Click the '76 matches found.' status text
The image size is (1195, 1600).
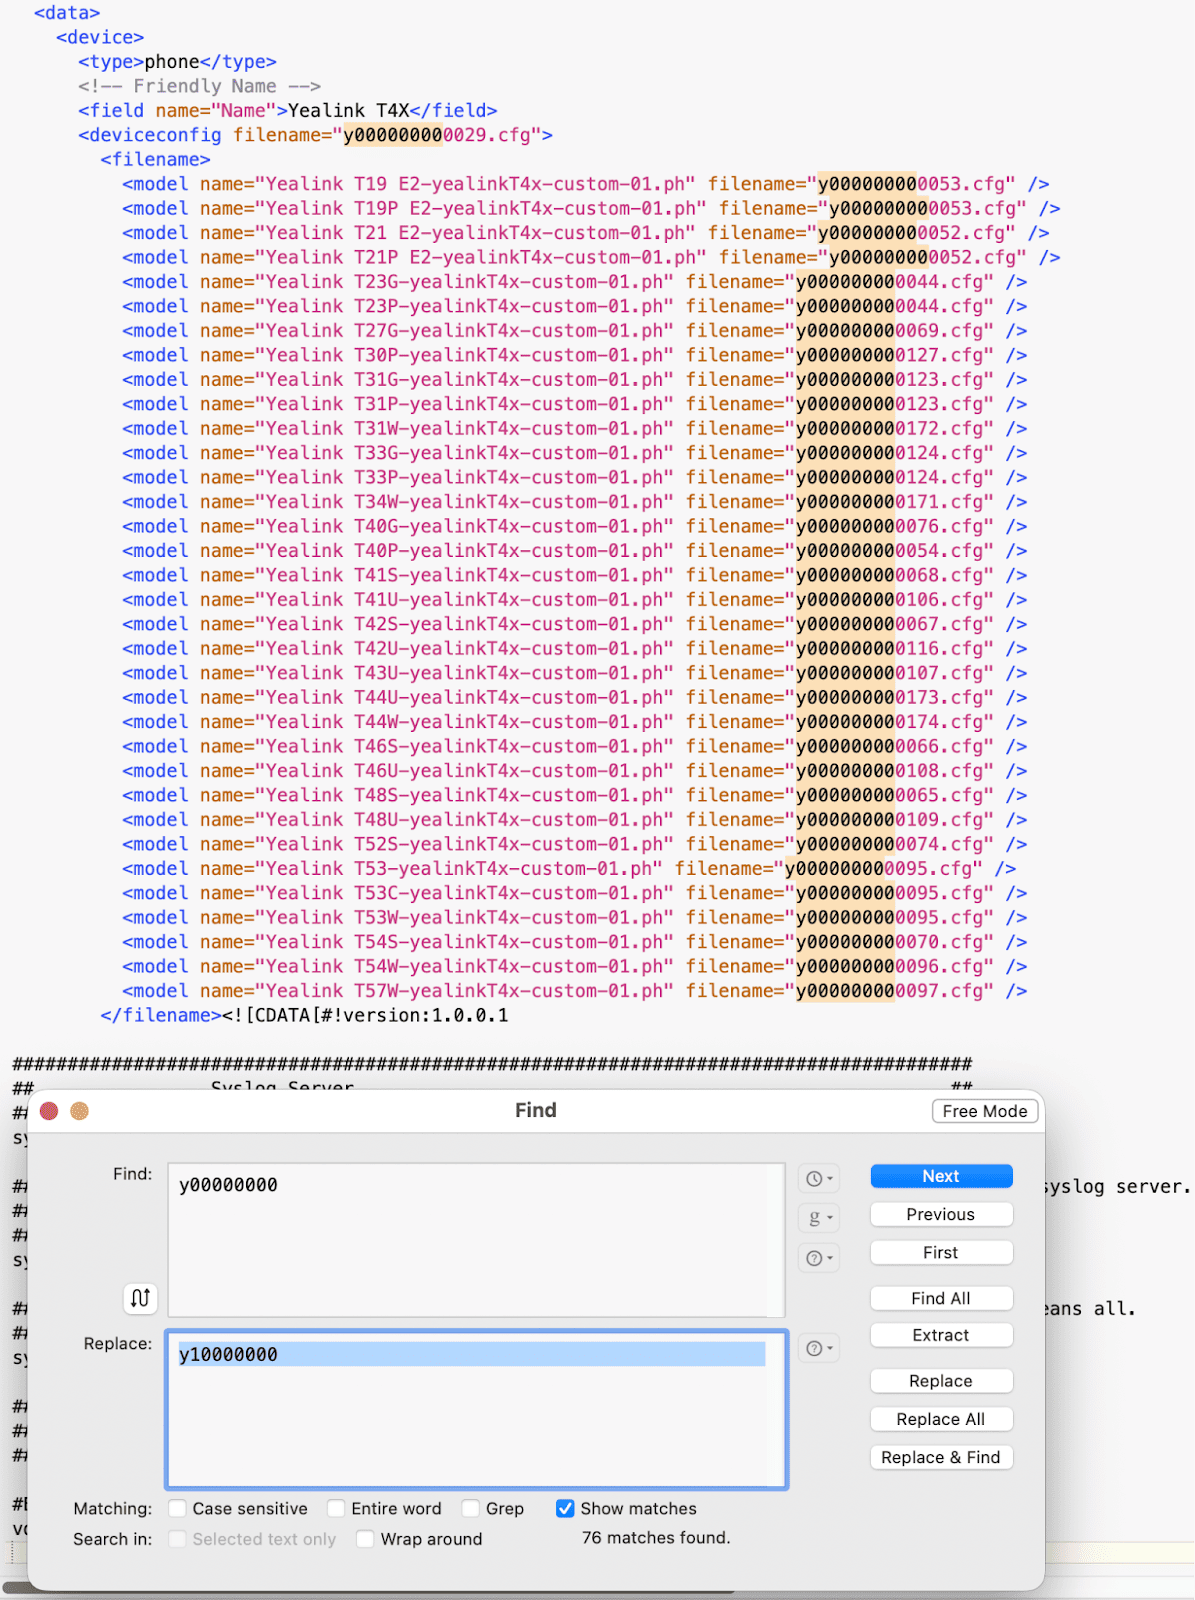(x=656, y=1538)
